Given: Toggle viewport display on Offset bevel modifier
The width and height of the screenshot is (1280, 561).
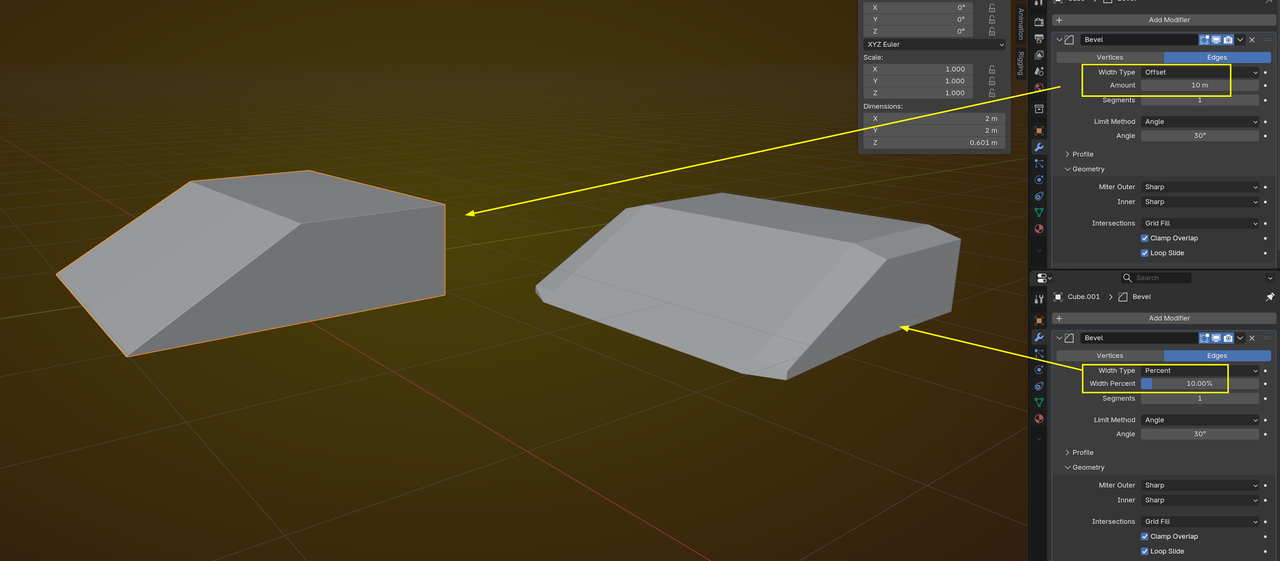Looking at the screenshot, I should [1216, 40].
